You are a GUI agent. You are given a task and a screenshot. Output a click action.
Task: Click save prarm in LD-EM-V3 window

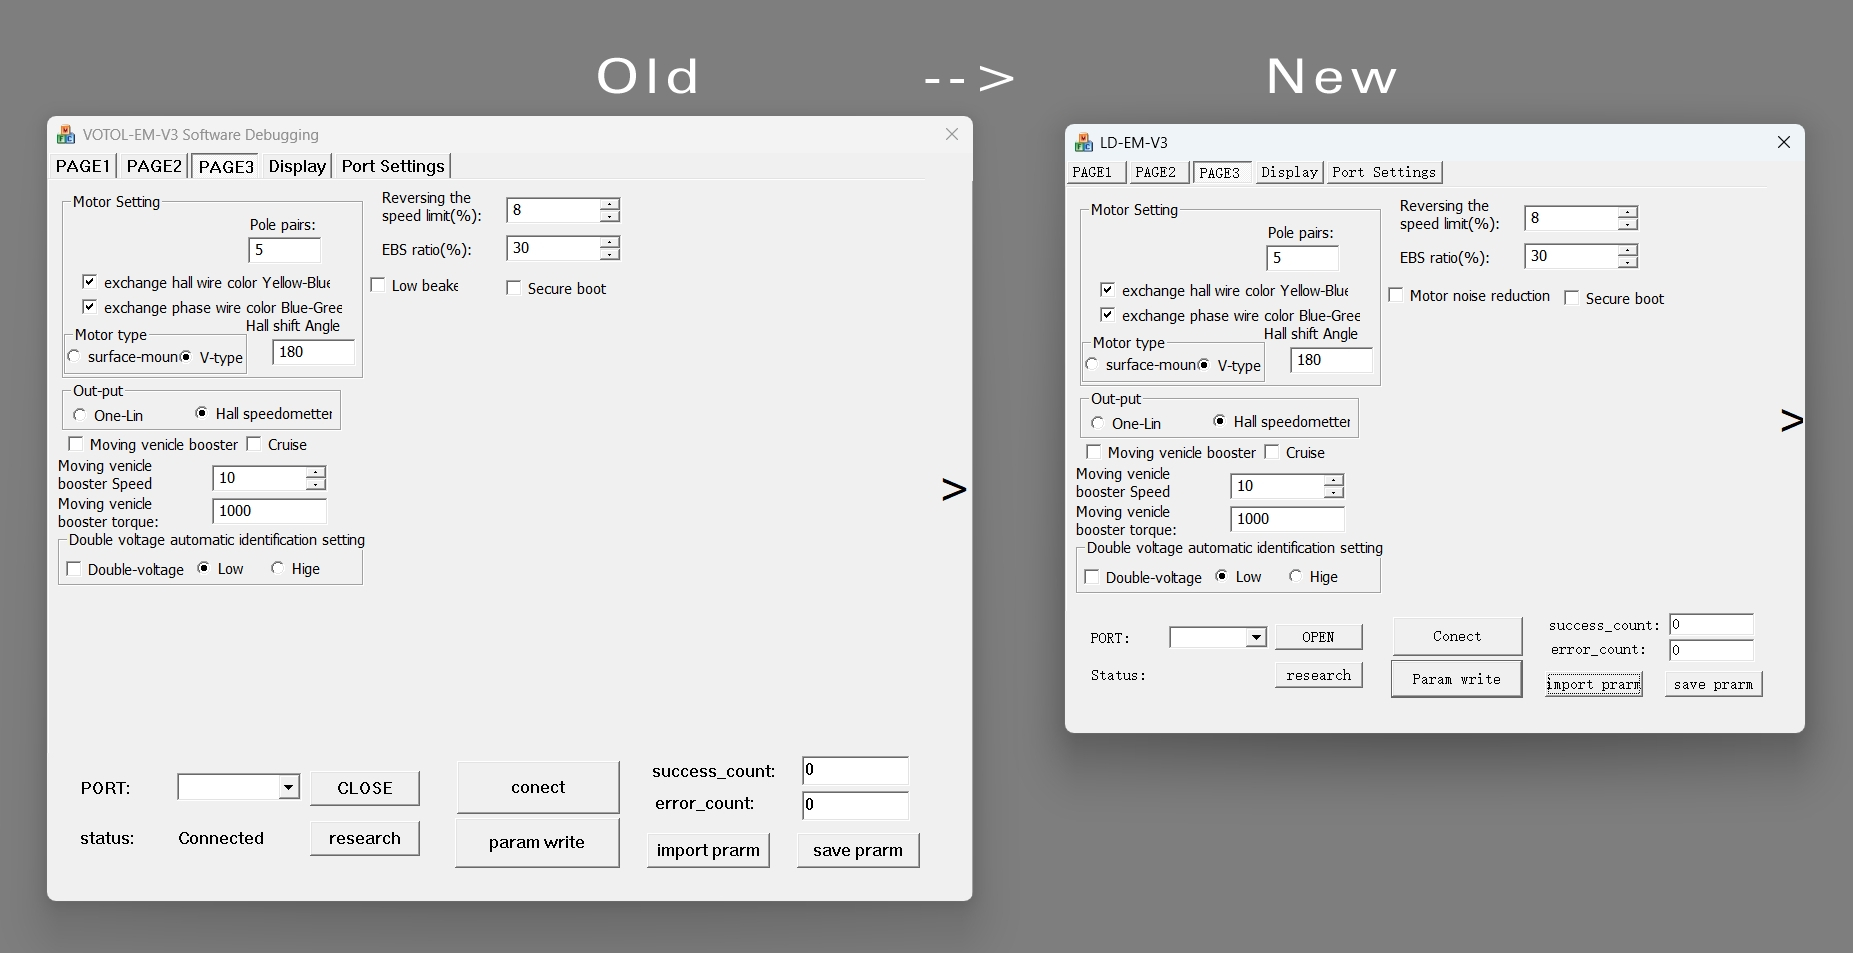(1713, 684)
